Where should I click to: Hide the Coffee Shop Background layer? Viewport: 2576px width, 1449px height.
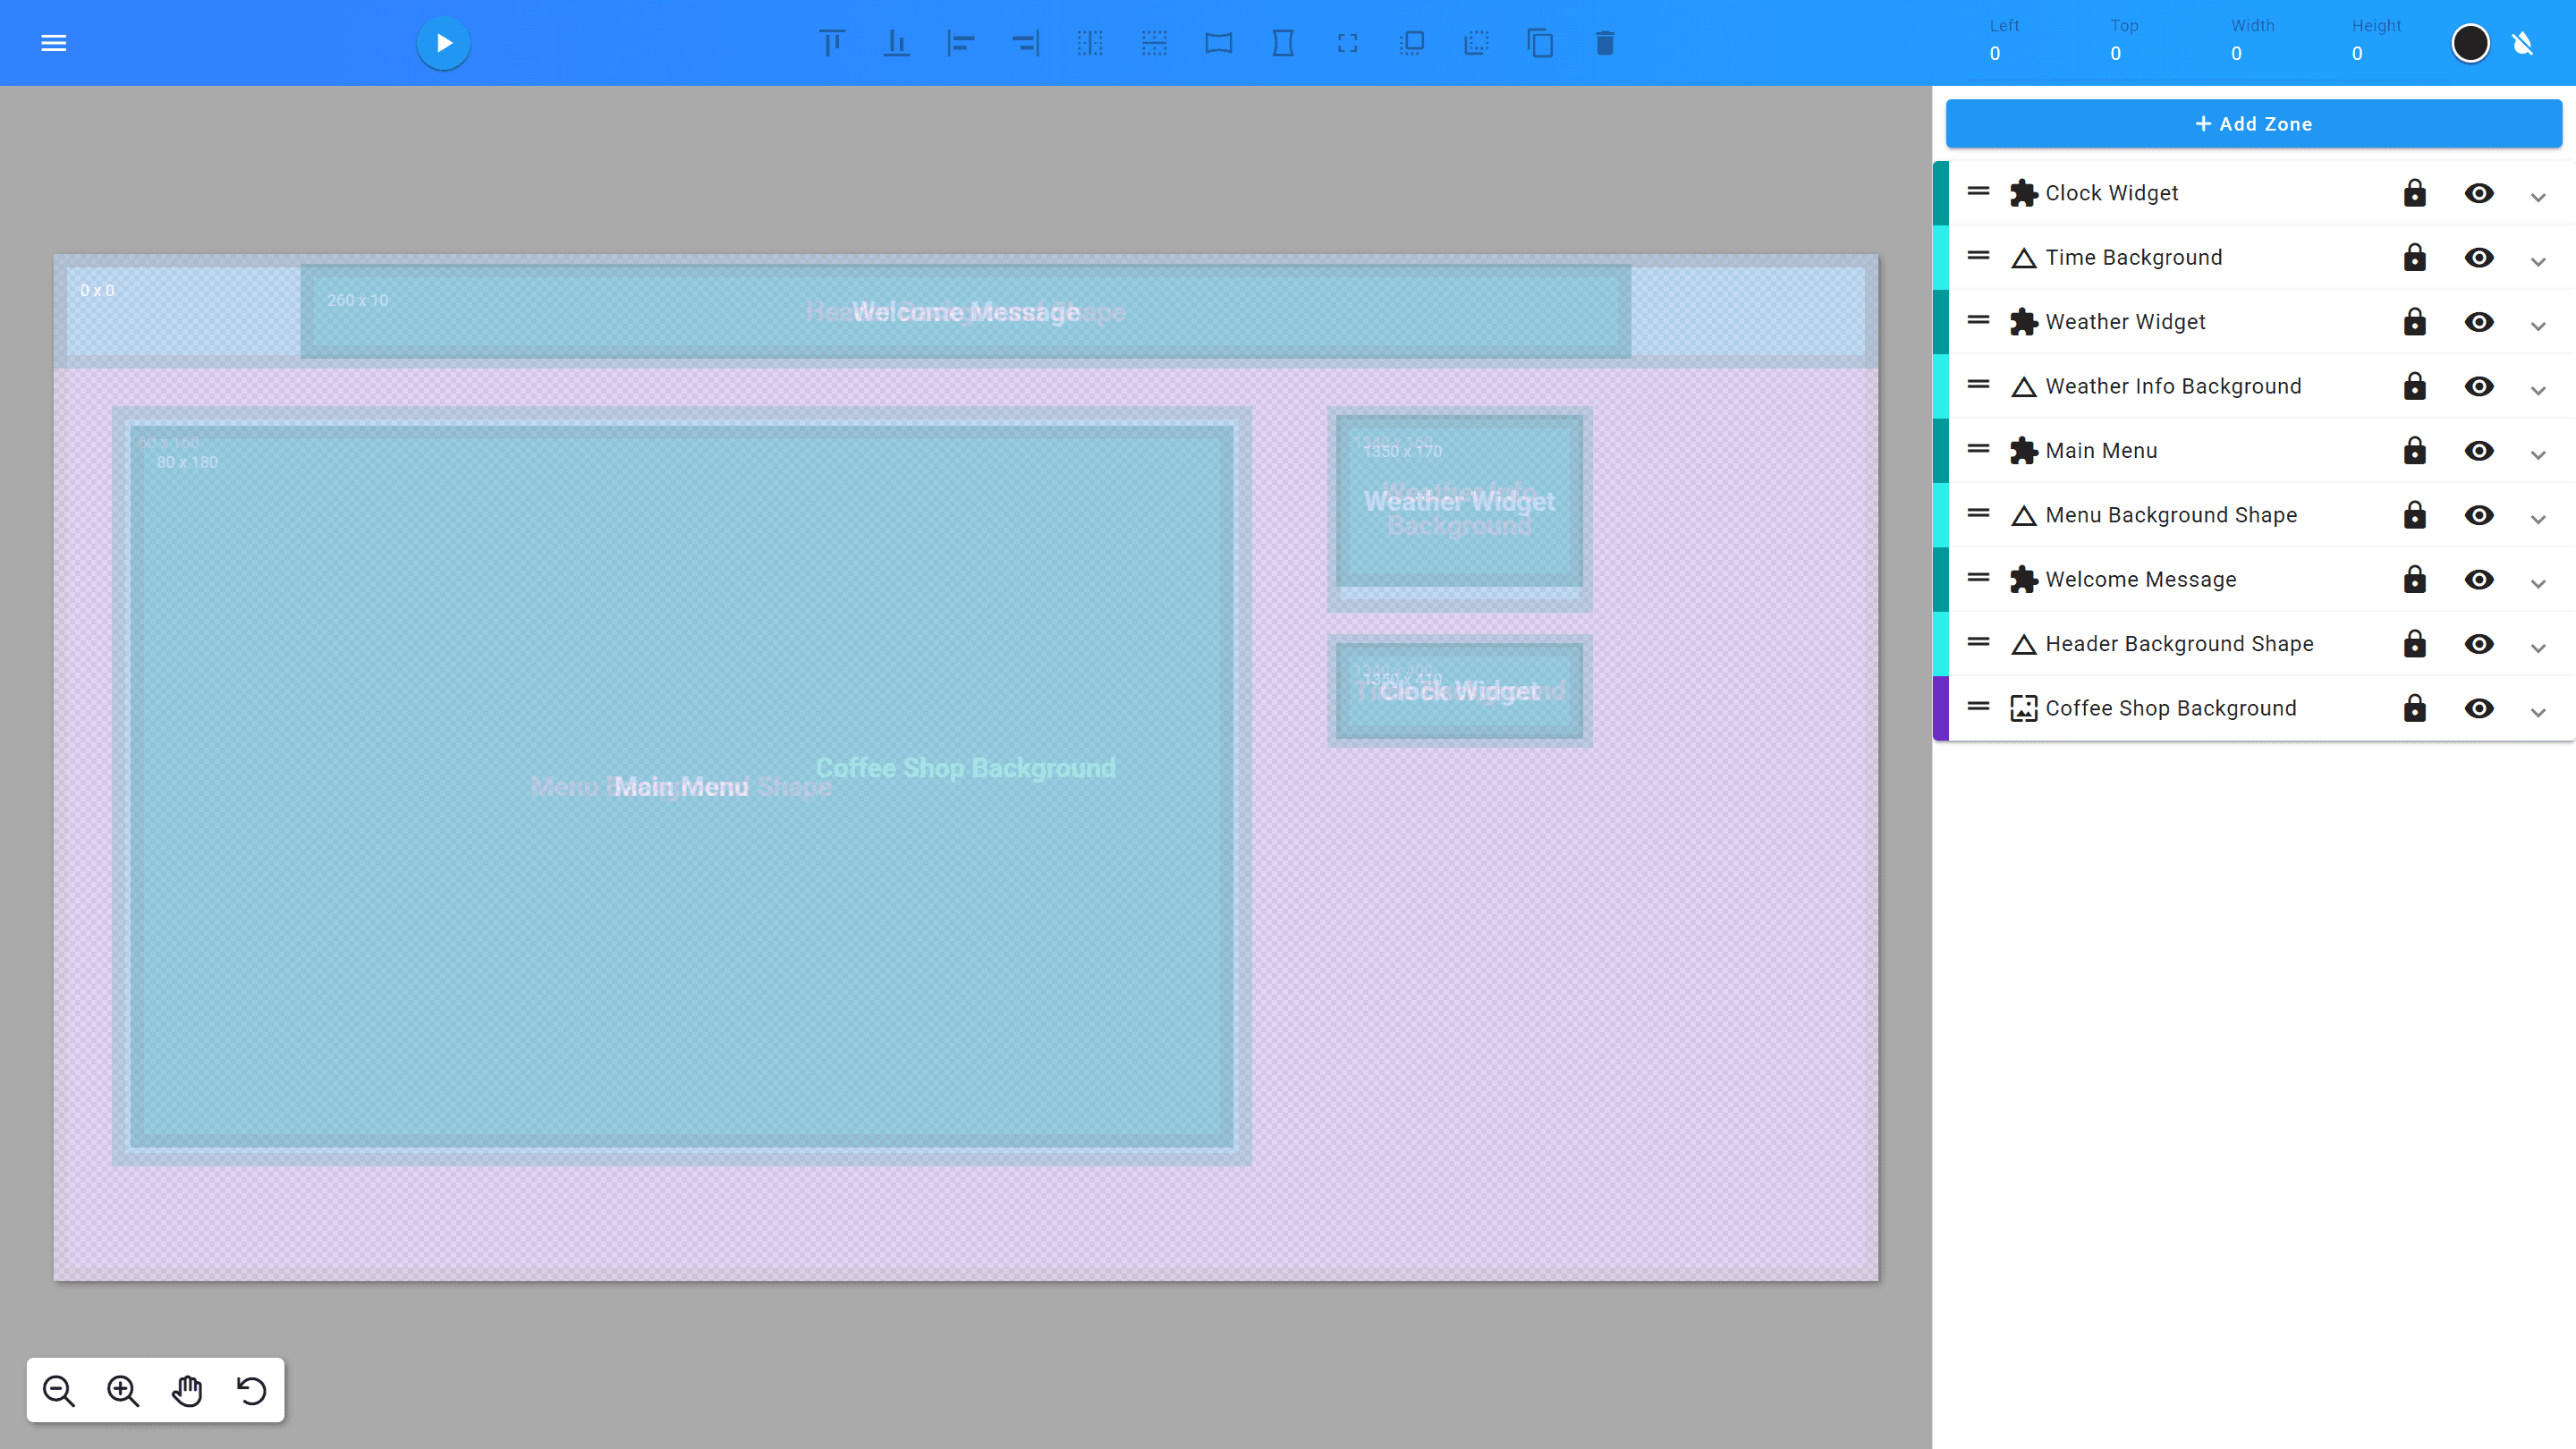(x=2481, y=708)
